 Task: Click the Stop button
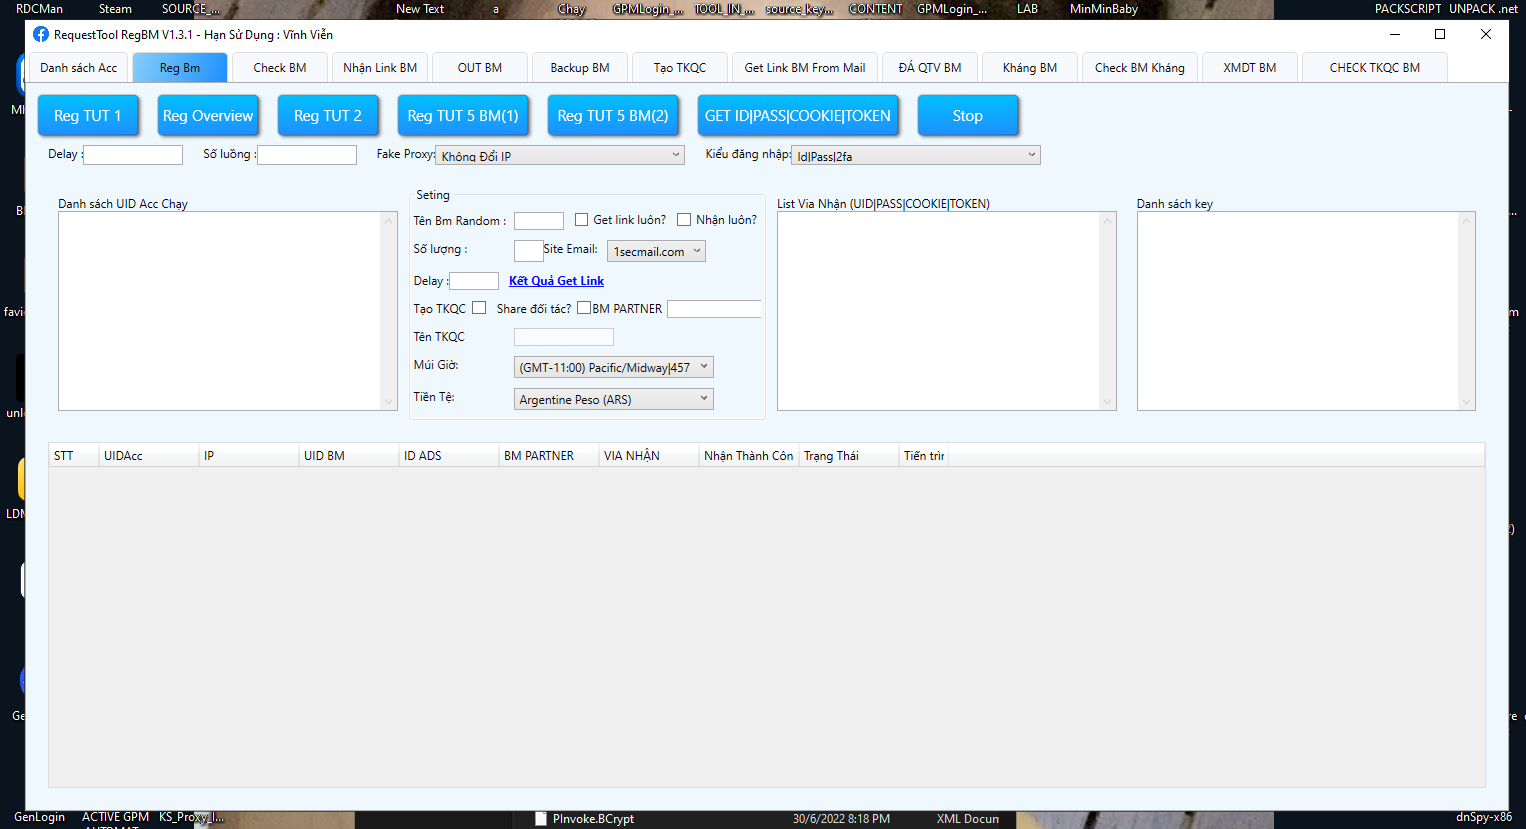click(967, 116)
